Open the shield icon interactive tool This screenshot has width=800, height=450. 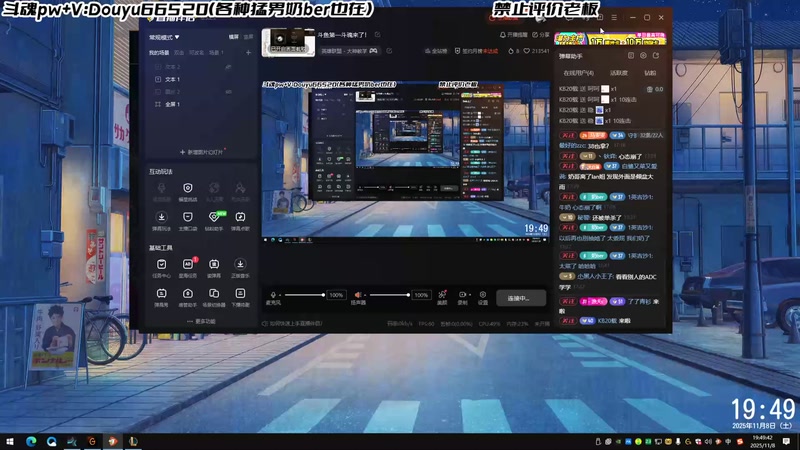pos(188,188)
